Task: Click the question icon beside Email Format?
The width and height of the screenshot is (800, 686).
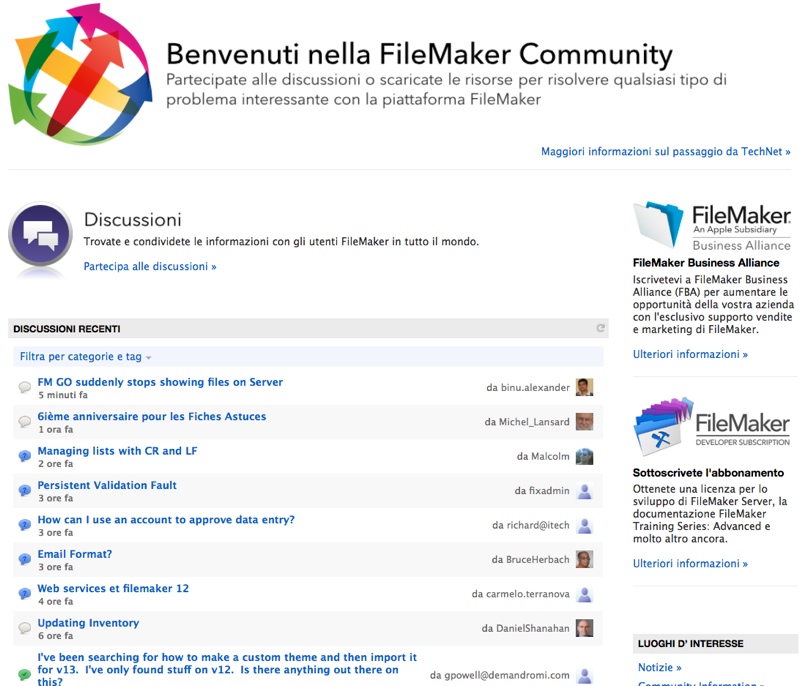Action: point(24,560)
